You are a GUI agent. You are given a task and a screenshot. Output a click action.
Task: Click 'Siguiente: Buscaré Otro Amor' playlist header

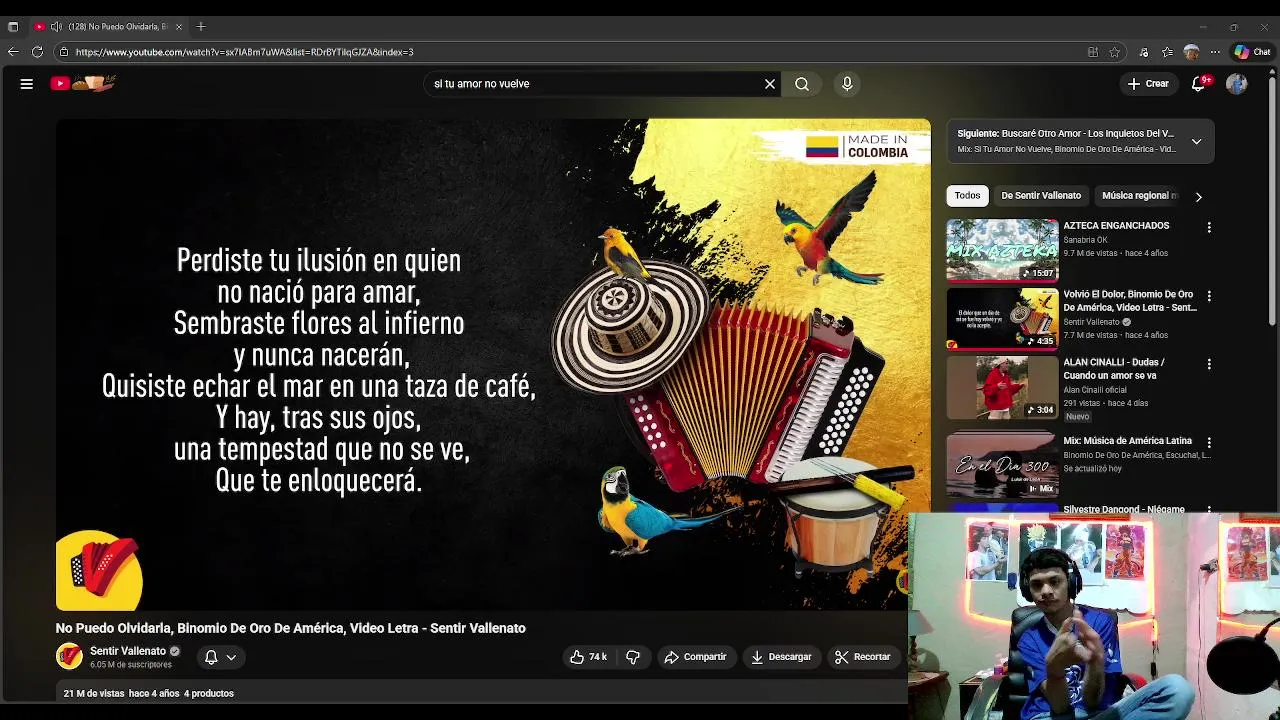tap(1065, 133)
